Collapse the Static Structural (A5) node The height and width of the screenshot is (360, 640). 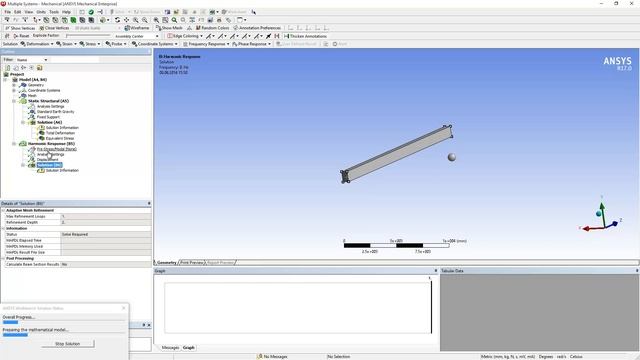coord(14,101)
